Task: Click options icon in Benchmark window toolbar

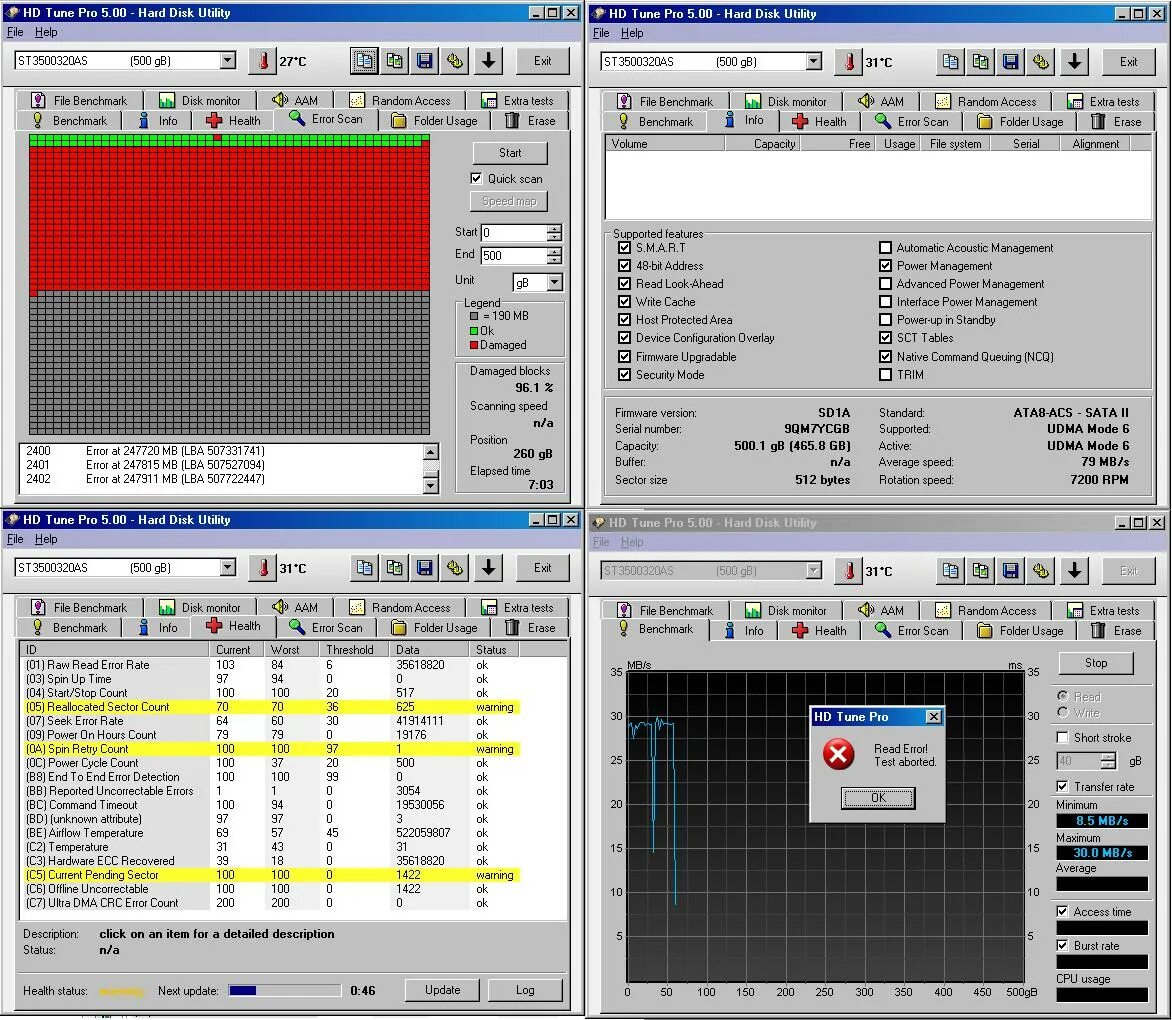Action: [1041, 571]
